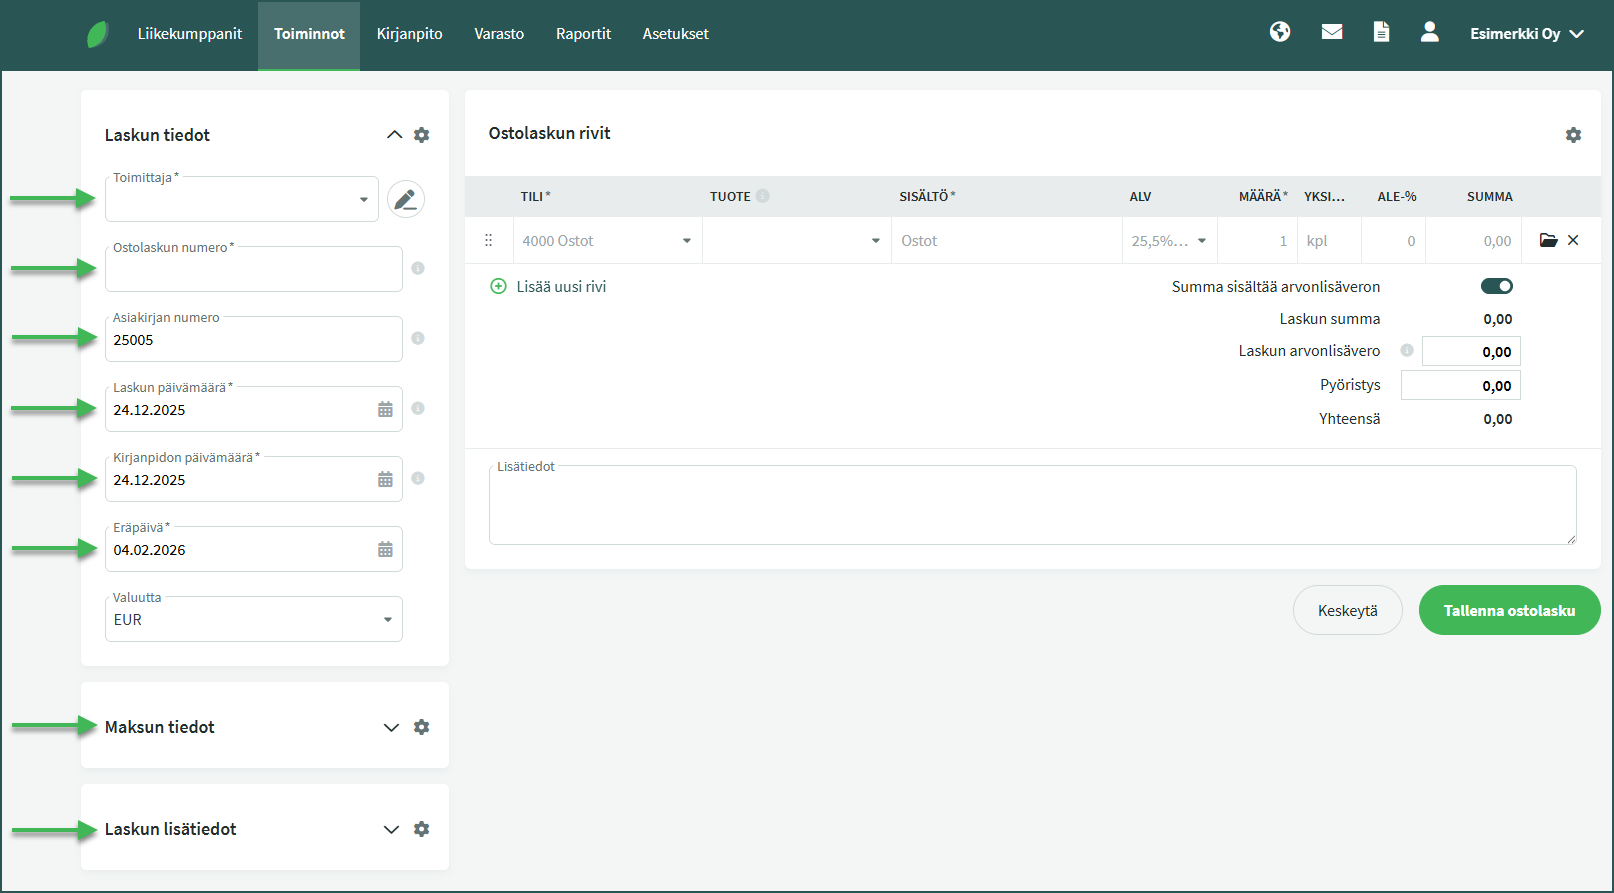Open the envelope messages icon
The width and height of the screenshot is (1614, 893).
(x=1331, y=32)
